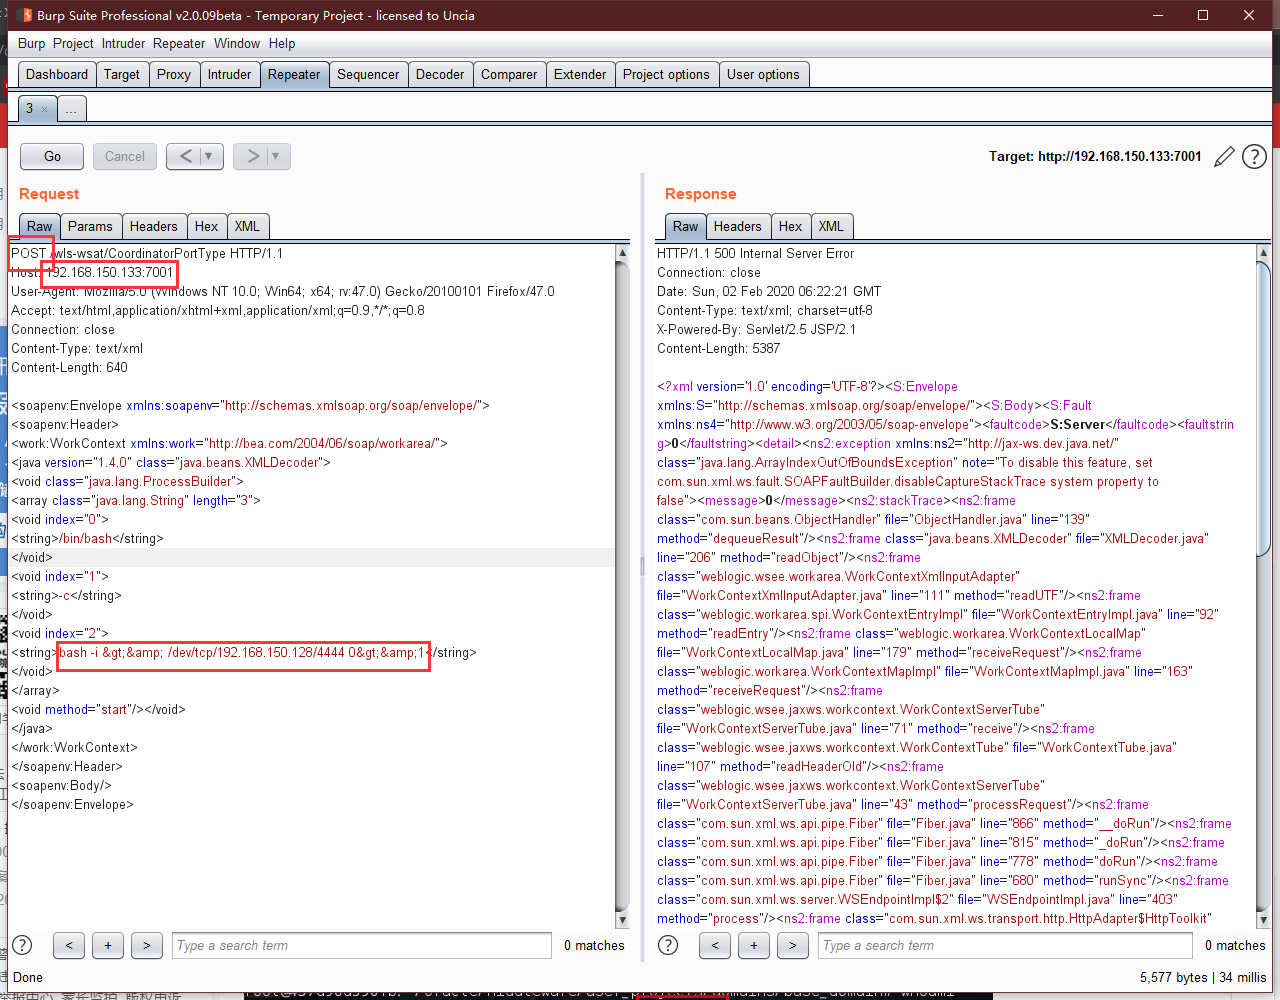
Task: Click the 5,577 bytes status text
Action: (x=1174, y=977)
